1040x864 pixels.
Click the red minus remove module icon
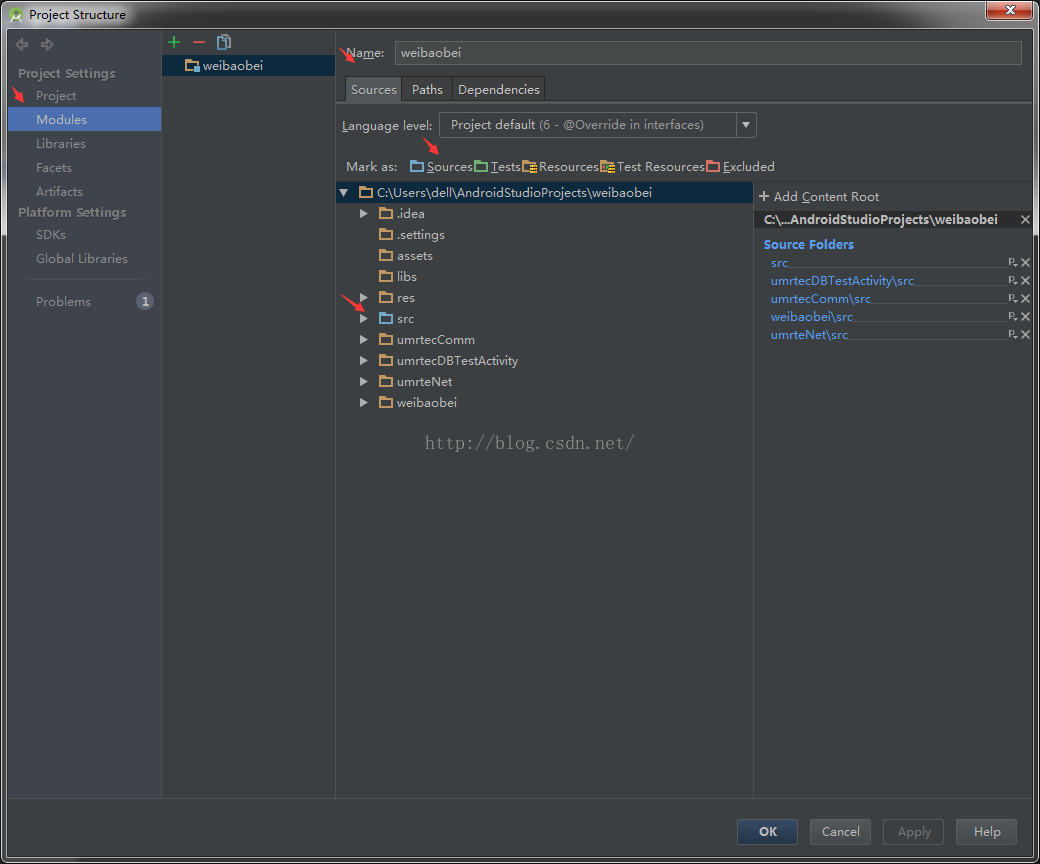click(x=199, y=42)
